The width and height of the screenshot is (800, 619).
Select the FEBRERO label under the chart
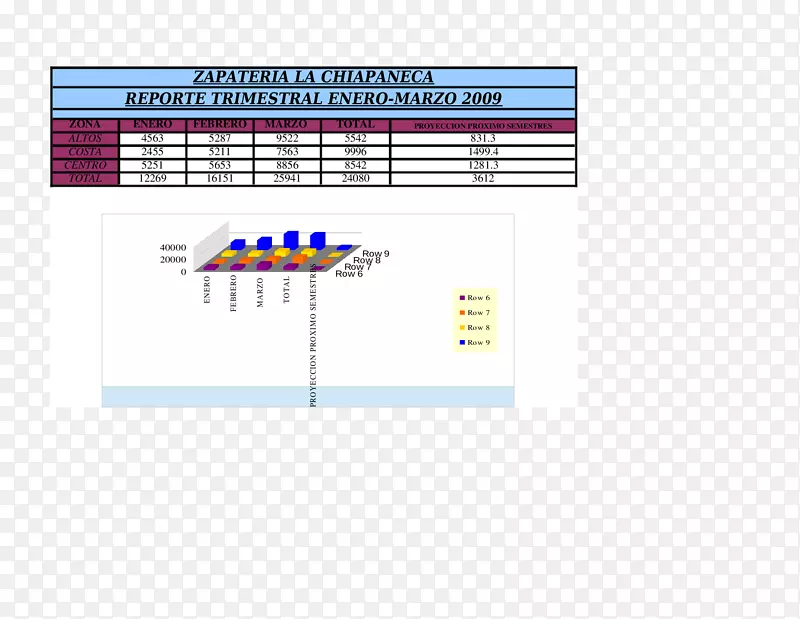[x=233, y=293]
